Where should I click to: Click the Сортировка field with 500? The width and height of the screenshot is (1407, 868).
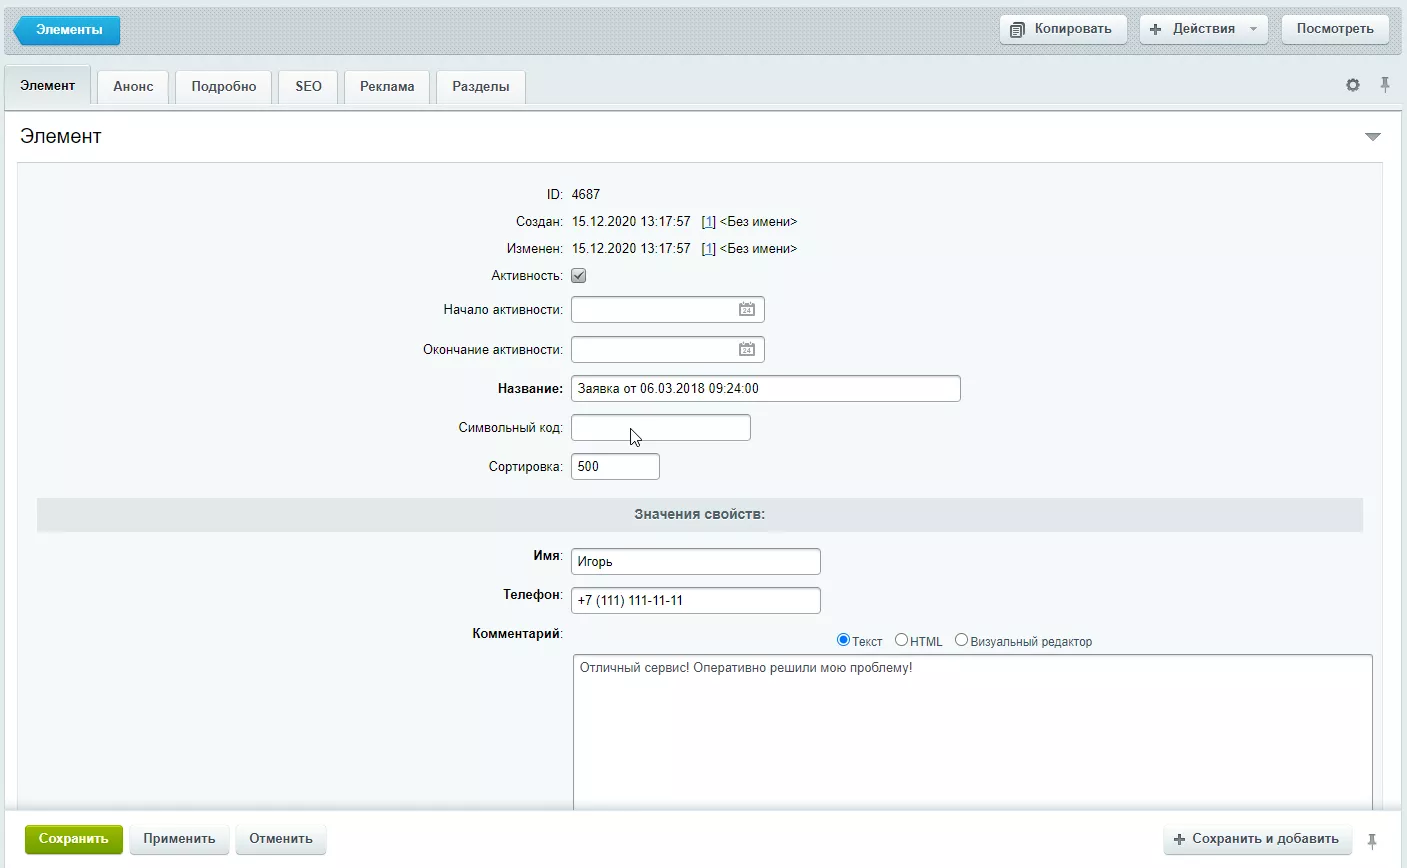pos(615,466)
